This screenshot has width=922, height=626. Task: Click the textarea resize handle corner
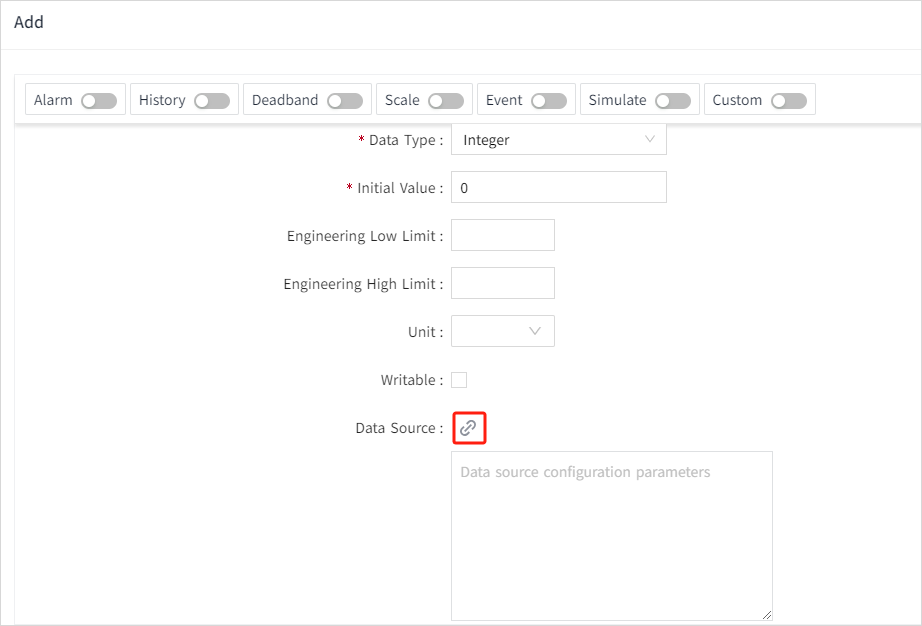(x=767, y=615)
